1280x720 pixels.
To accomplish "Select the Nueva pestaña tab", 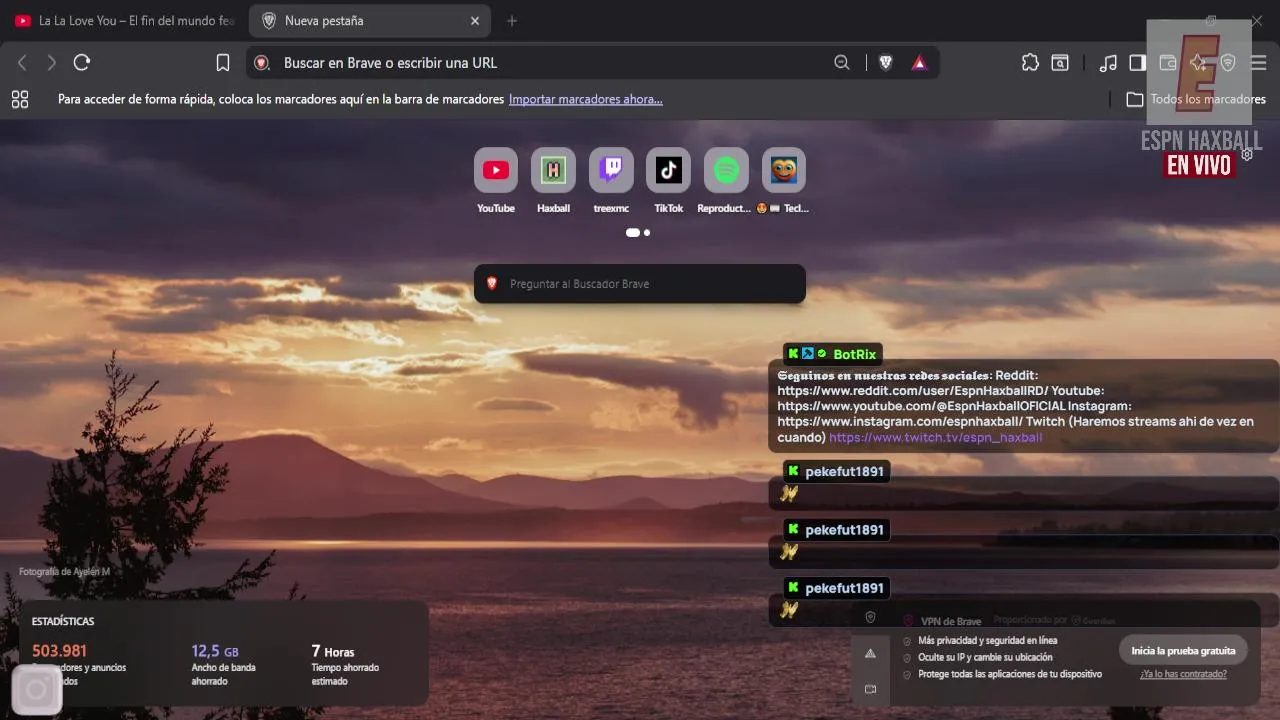I will coord(367,21).
